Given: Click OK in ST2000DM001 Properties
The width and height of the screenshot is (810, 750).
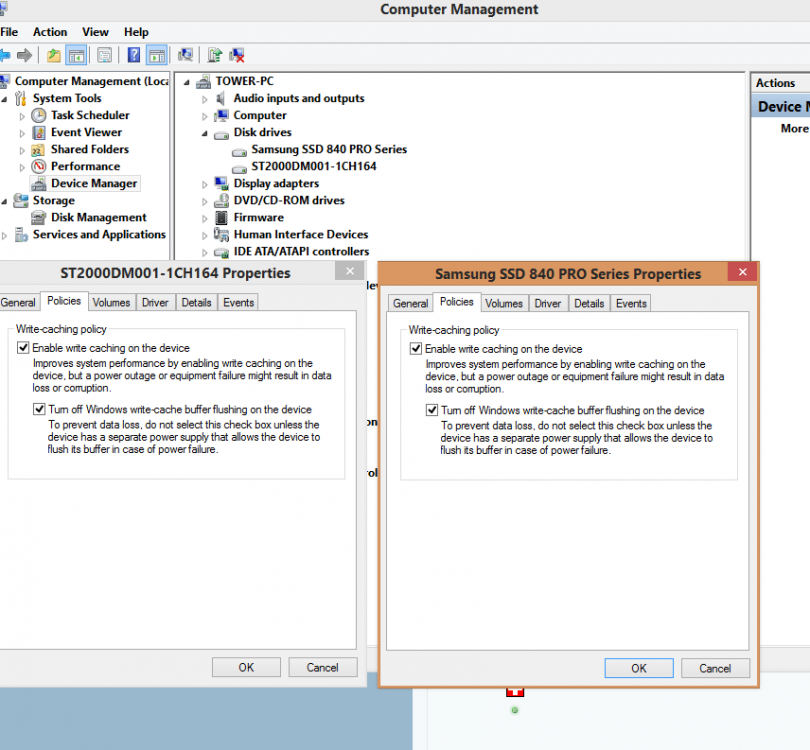Looking at the screenshot, I should (246, 667).
